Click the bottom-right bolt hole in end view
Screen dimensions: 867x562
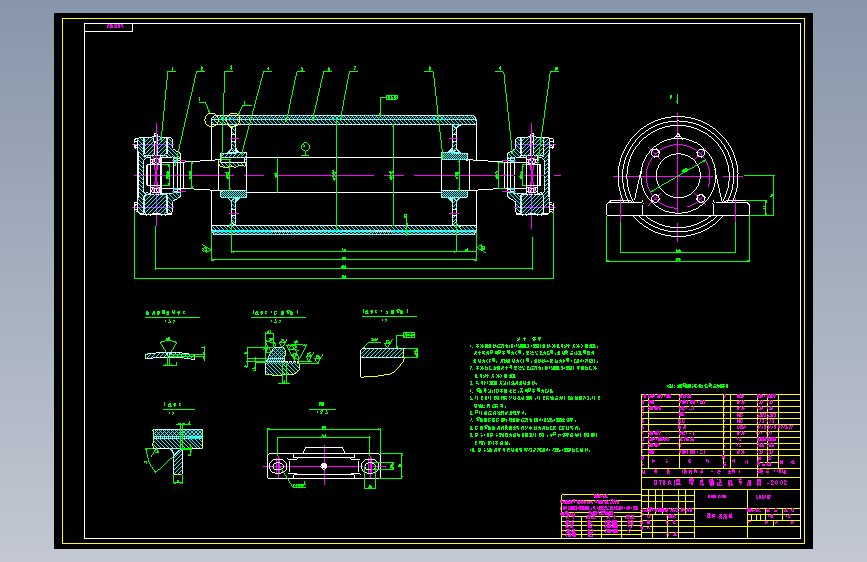point(701,199)
